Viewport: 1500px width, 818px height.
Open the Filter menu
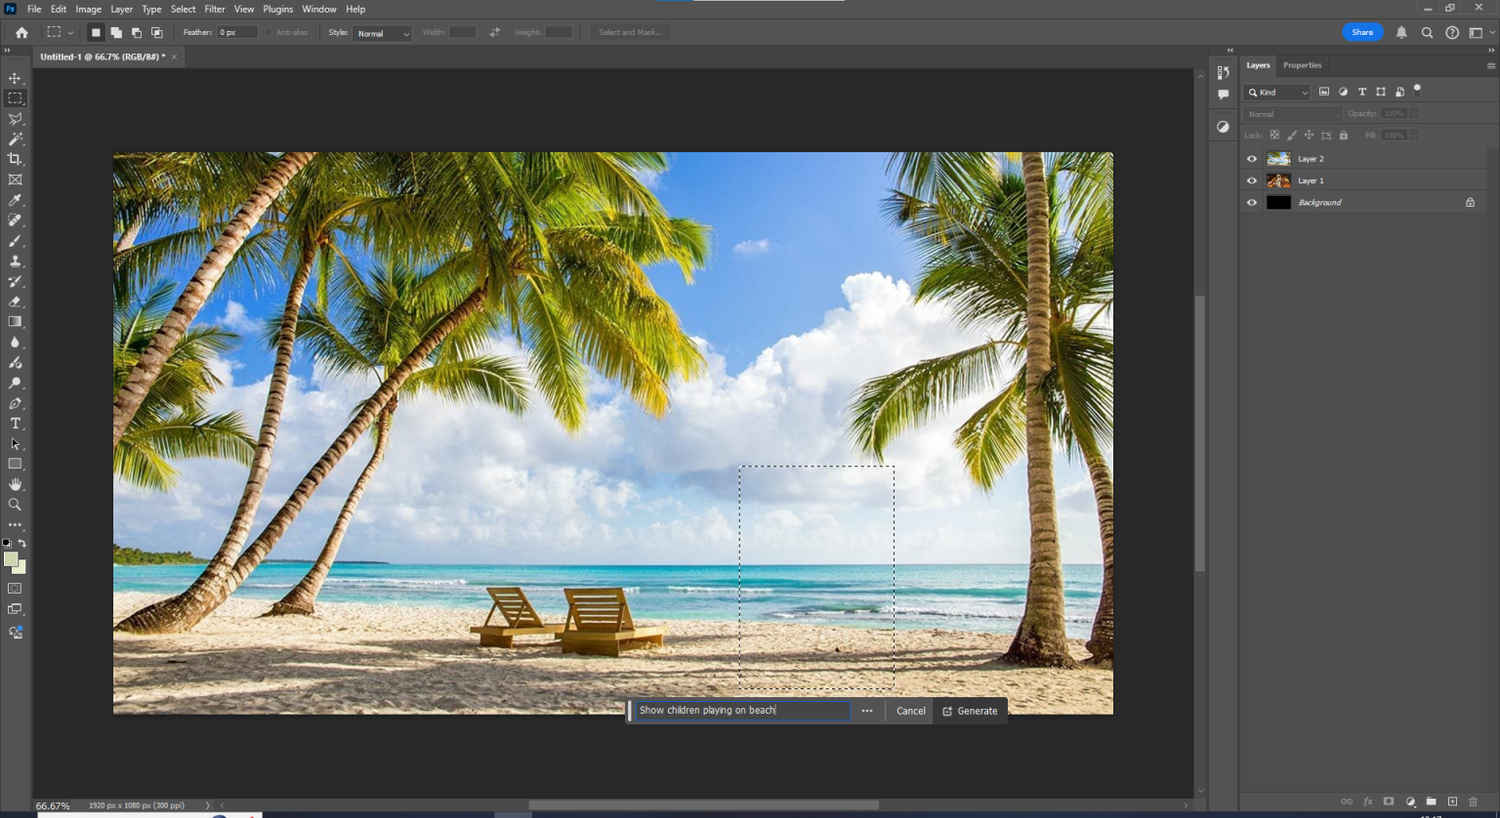point(214,9)
